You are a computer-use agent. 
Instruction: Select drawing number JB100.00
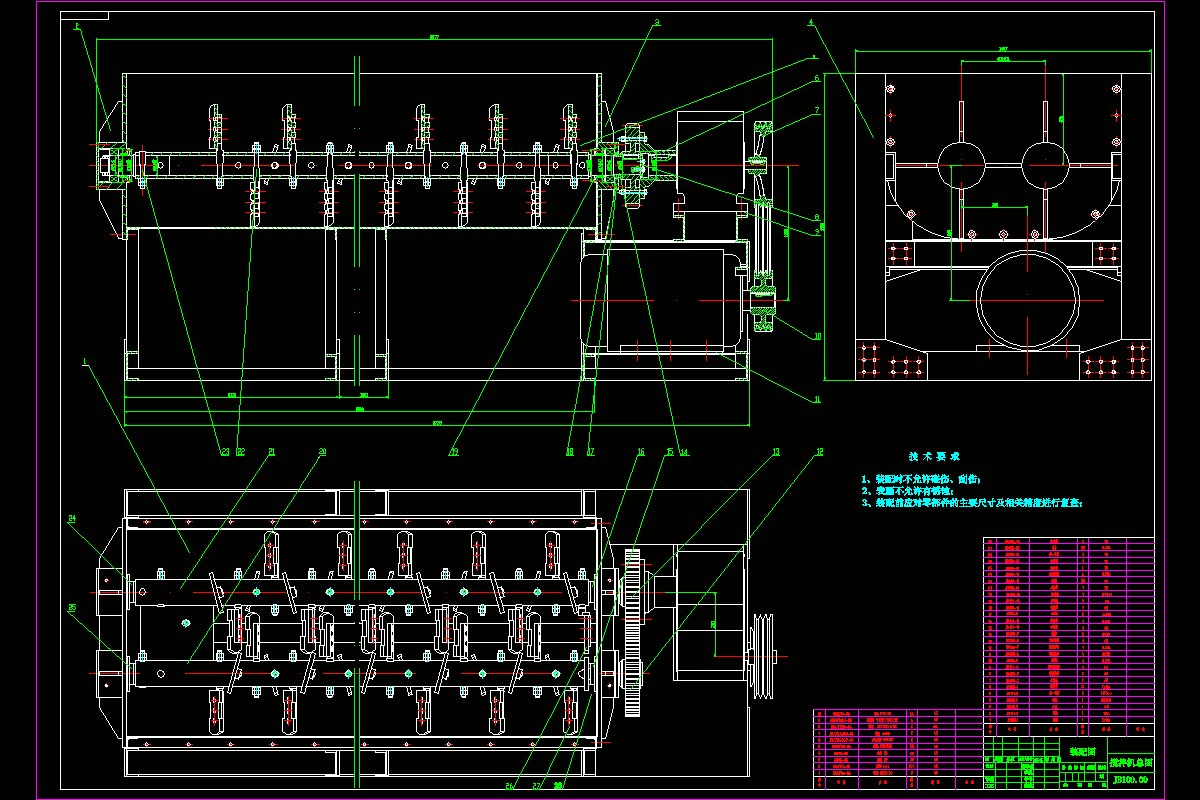point(1131,779)
